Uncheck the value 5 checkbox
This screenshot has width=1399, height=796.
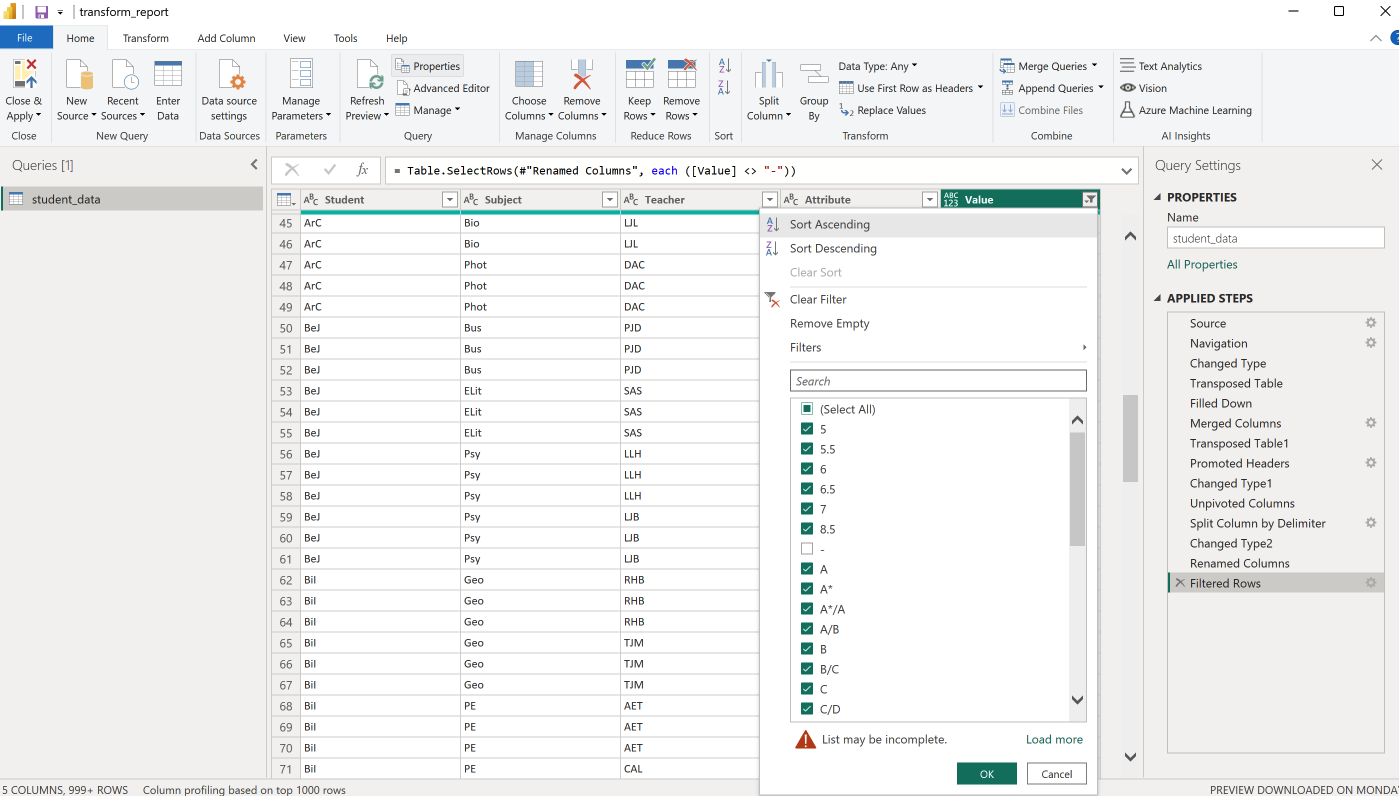click(x=807, y=429)
